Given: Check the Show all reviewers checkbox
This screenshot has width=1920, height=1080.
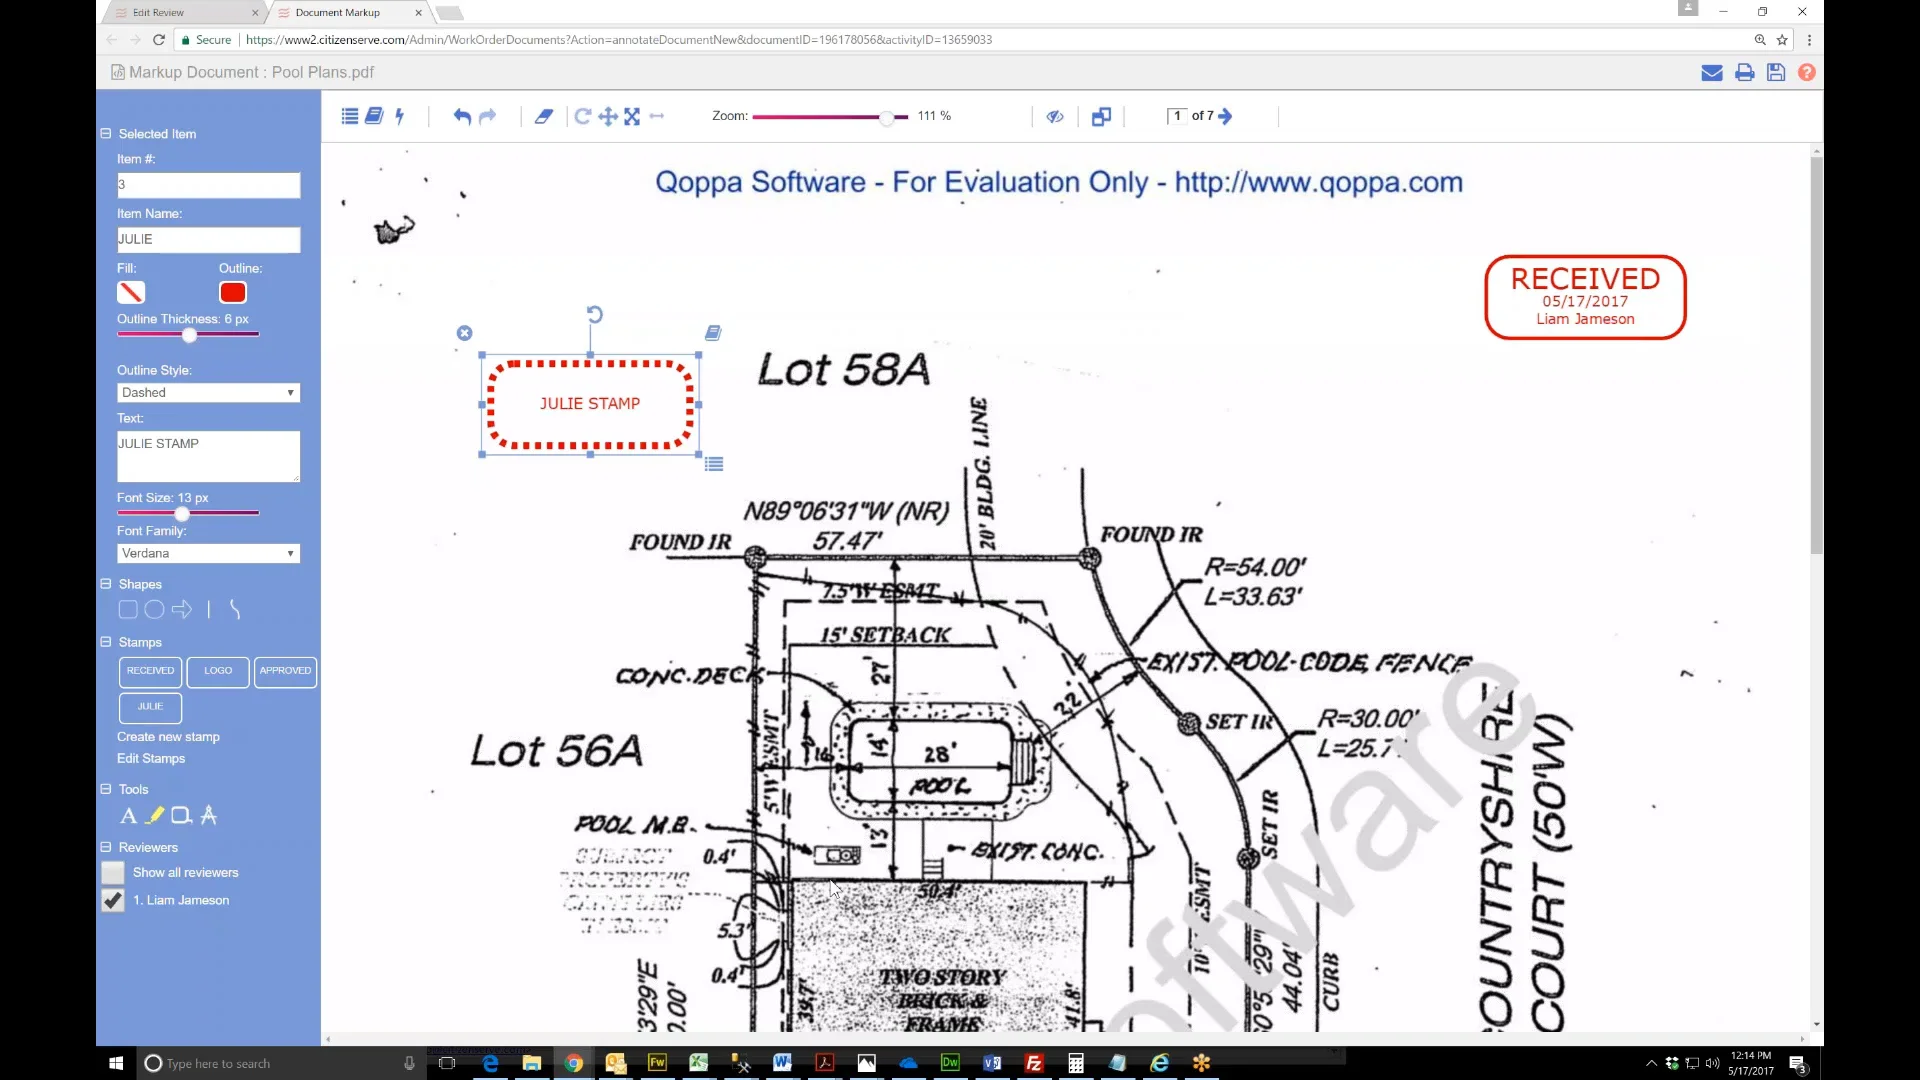Looking at the screenshot, I should (113, 872).
